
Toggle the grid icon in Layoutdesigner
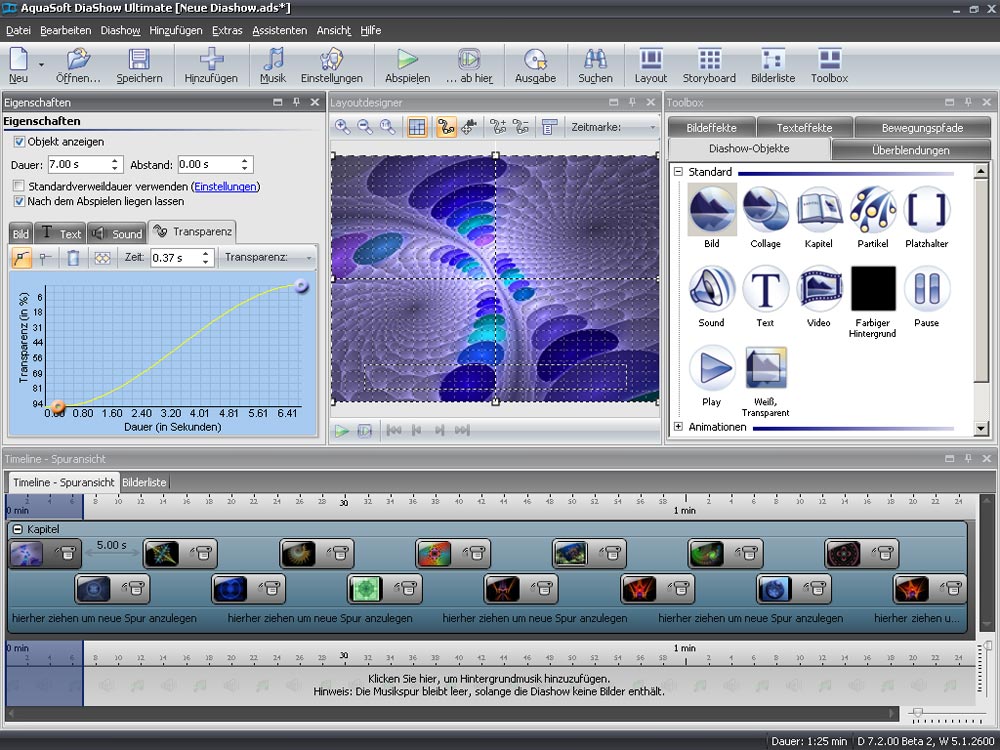(x=417, y=127)
